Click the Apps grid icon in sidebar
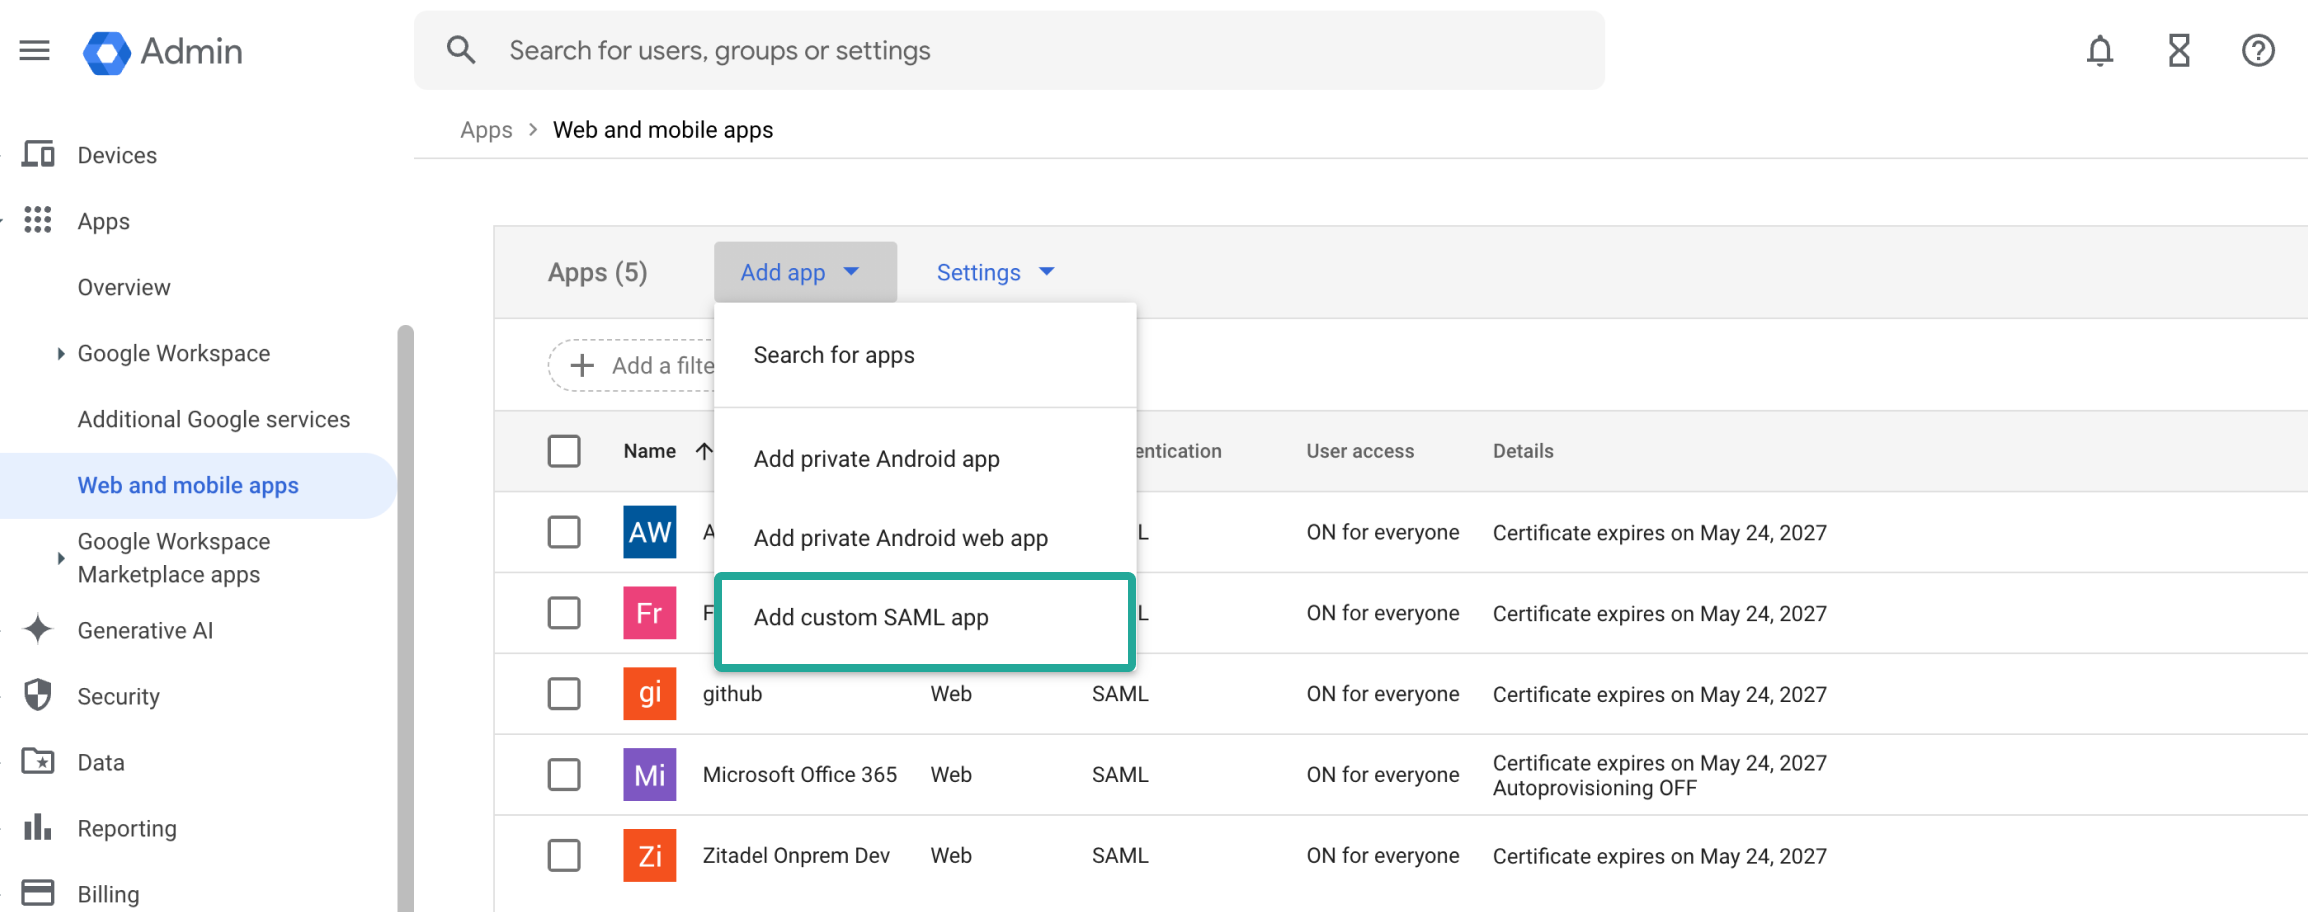Viewport: 2308px width, 912px height. pyautogui.click(x=38, y=220)
